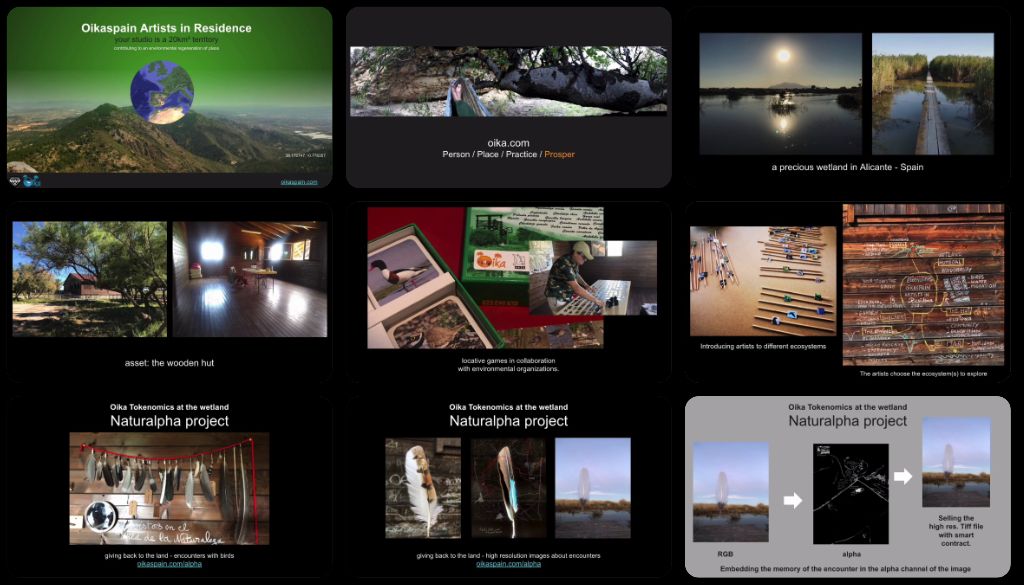
Task: Select the hanging feathers photo with red frame
Action: click(x=169, y=488)
